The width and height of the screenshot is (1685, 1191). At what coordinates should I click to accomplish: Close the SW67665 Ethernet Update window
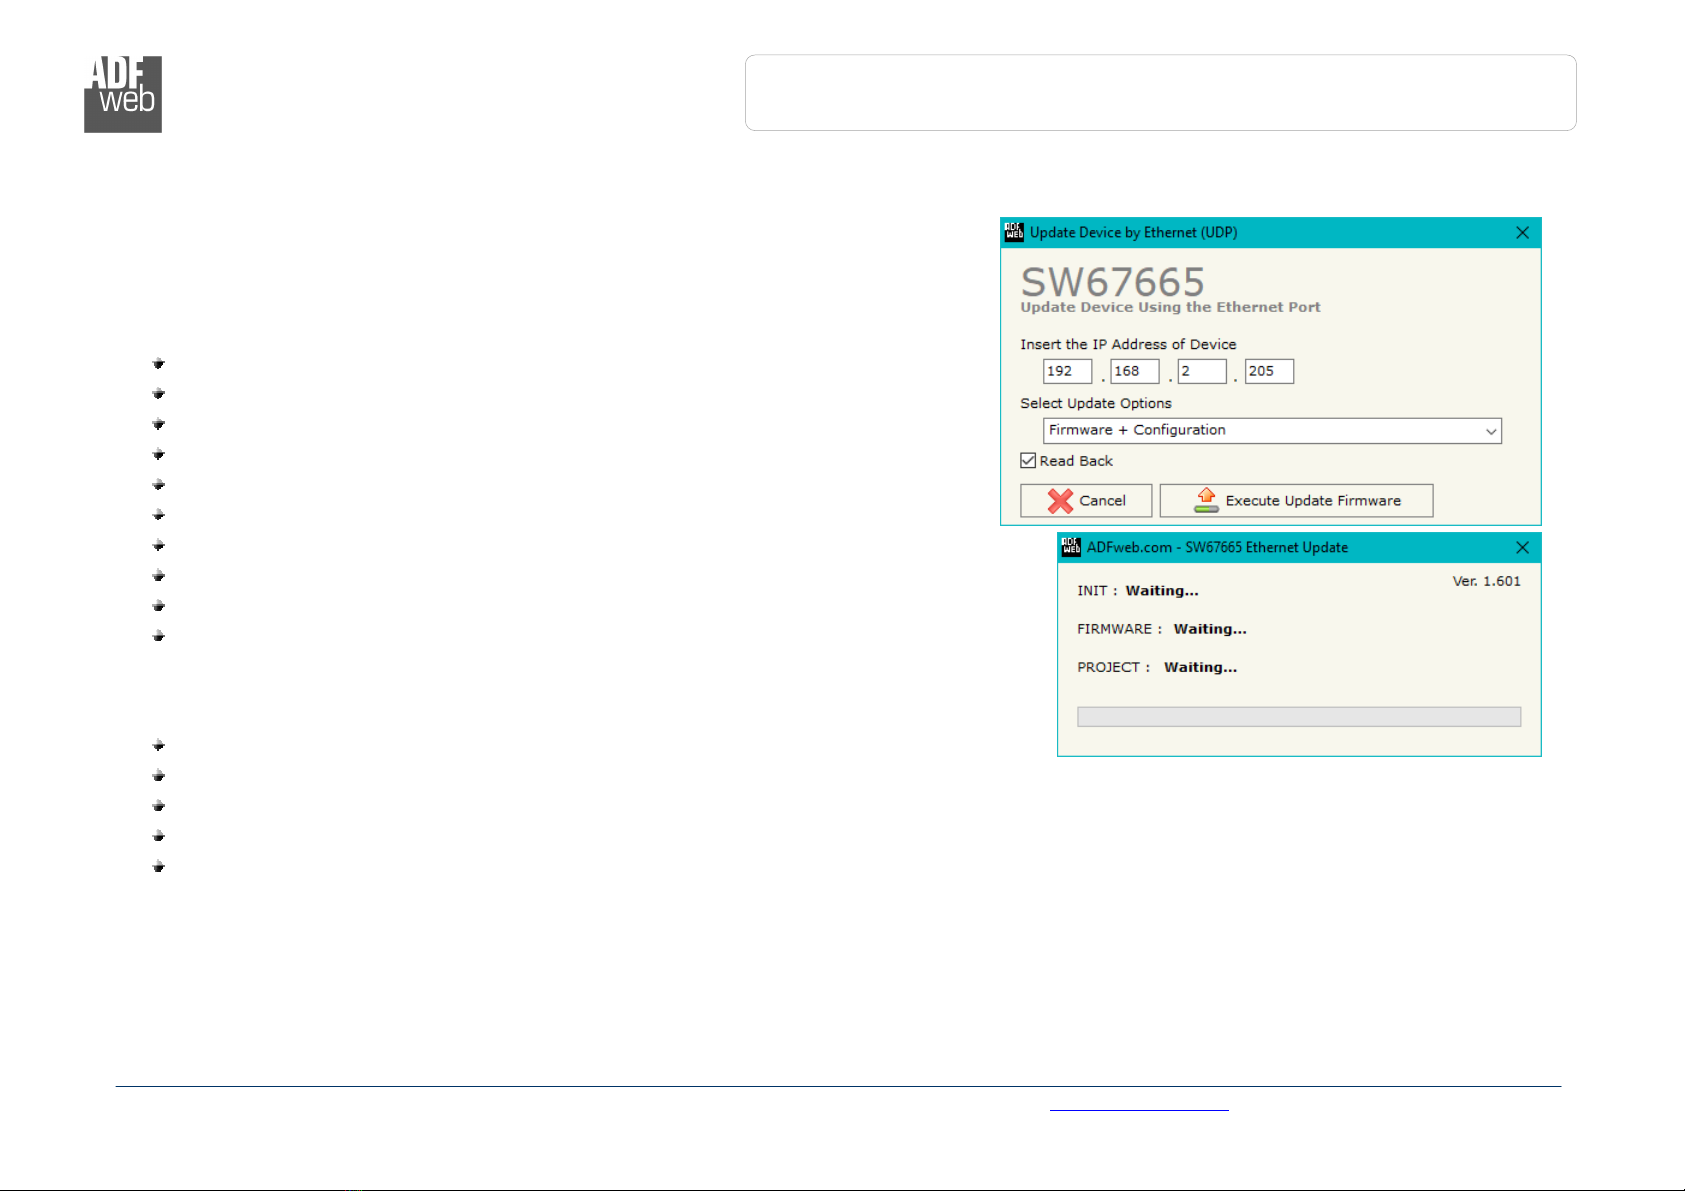pyautogui.click(x=1522, y=547)
